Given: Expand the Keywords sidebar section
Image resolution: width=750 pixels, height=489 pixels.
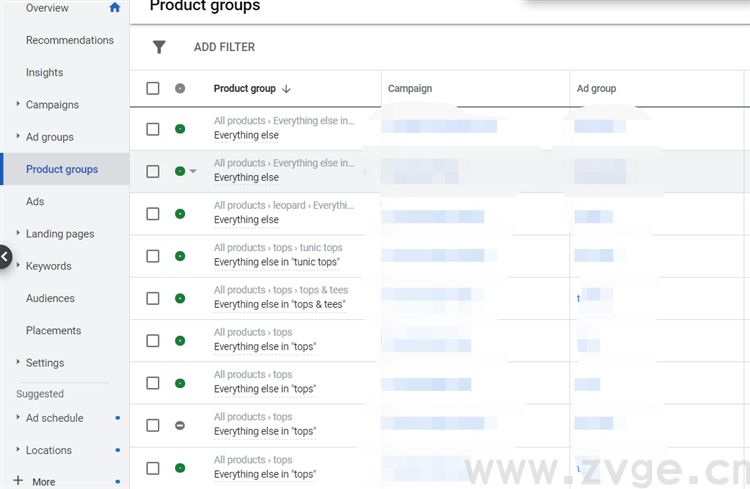Looking at the screenshot, I should [x=18, y=266].
